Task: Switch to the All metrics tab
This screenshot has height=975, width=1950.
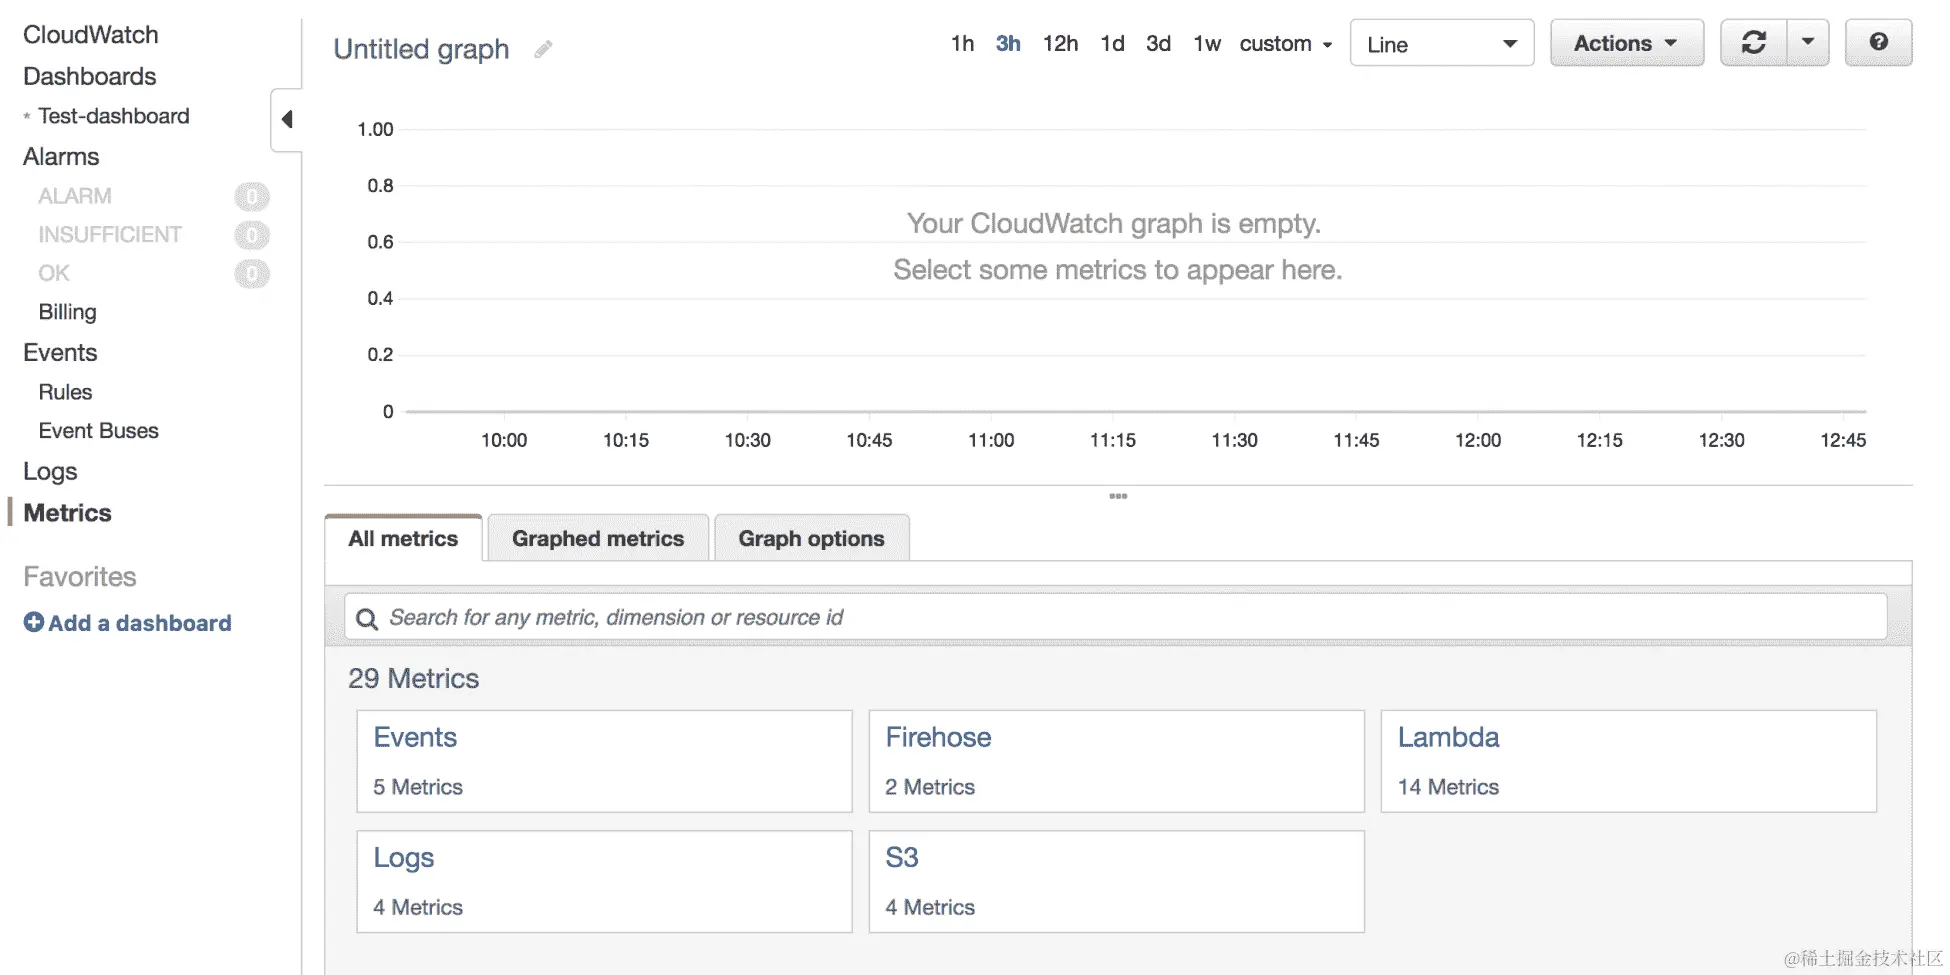Action: (403, 538)
